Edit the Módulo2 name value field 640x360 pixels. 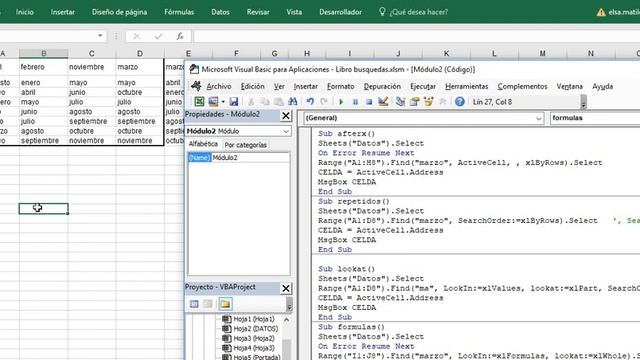pos(250,158)
